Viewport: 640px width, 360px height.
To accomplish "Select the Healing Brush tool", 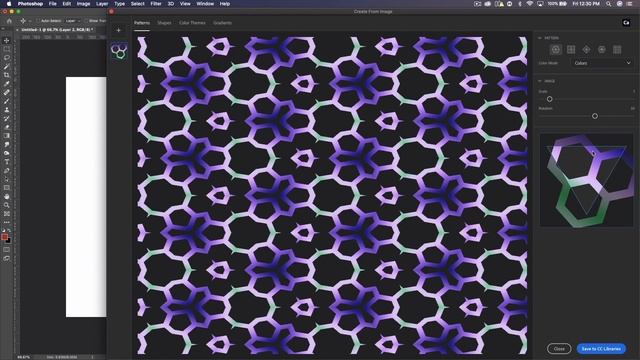I will pos(7,92).
